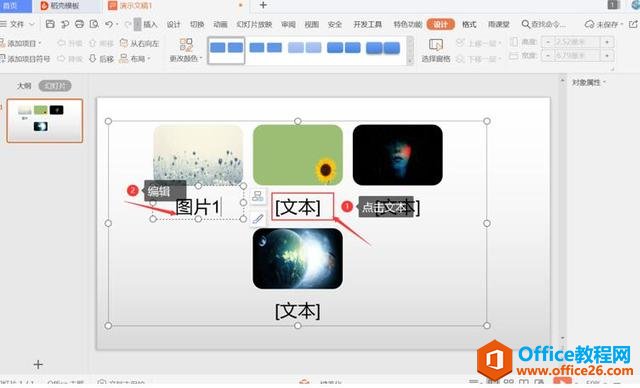Viewport: 640px width, 388px height.
Task: Open the 插入 ribbon tab
Action: click(x=150, y=24)
